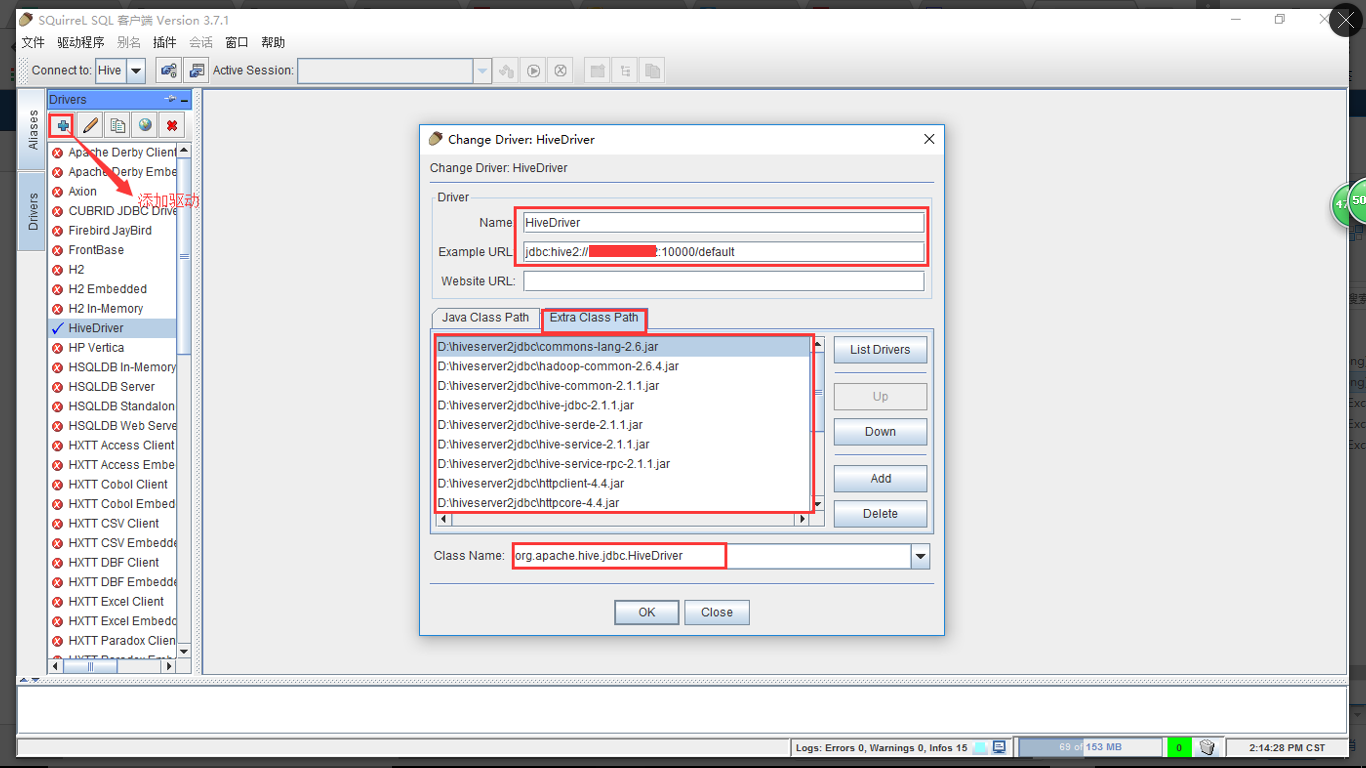This screenshot has height=768, width=1366.
Task: Select HiveDriver in the Drivers list
Action: (x=113, y=328)
